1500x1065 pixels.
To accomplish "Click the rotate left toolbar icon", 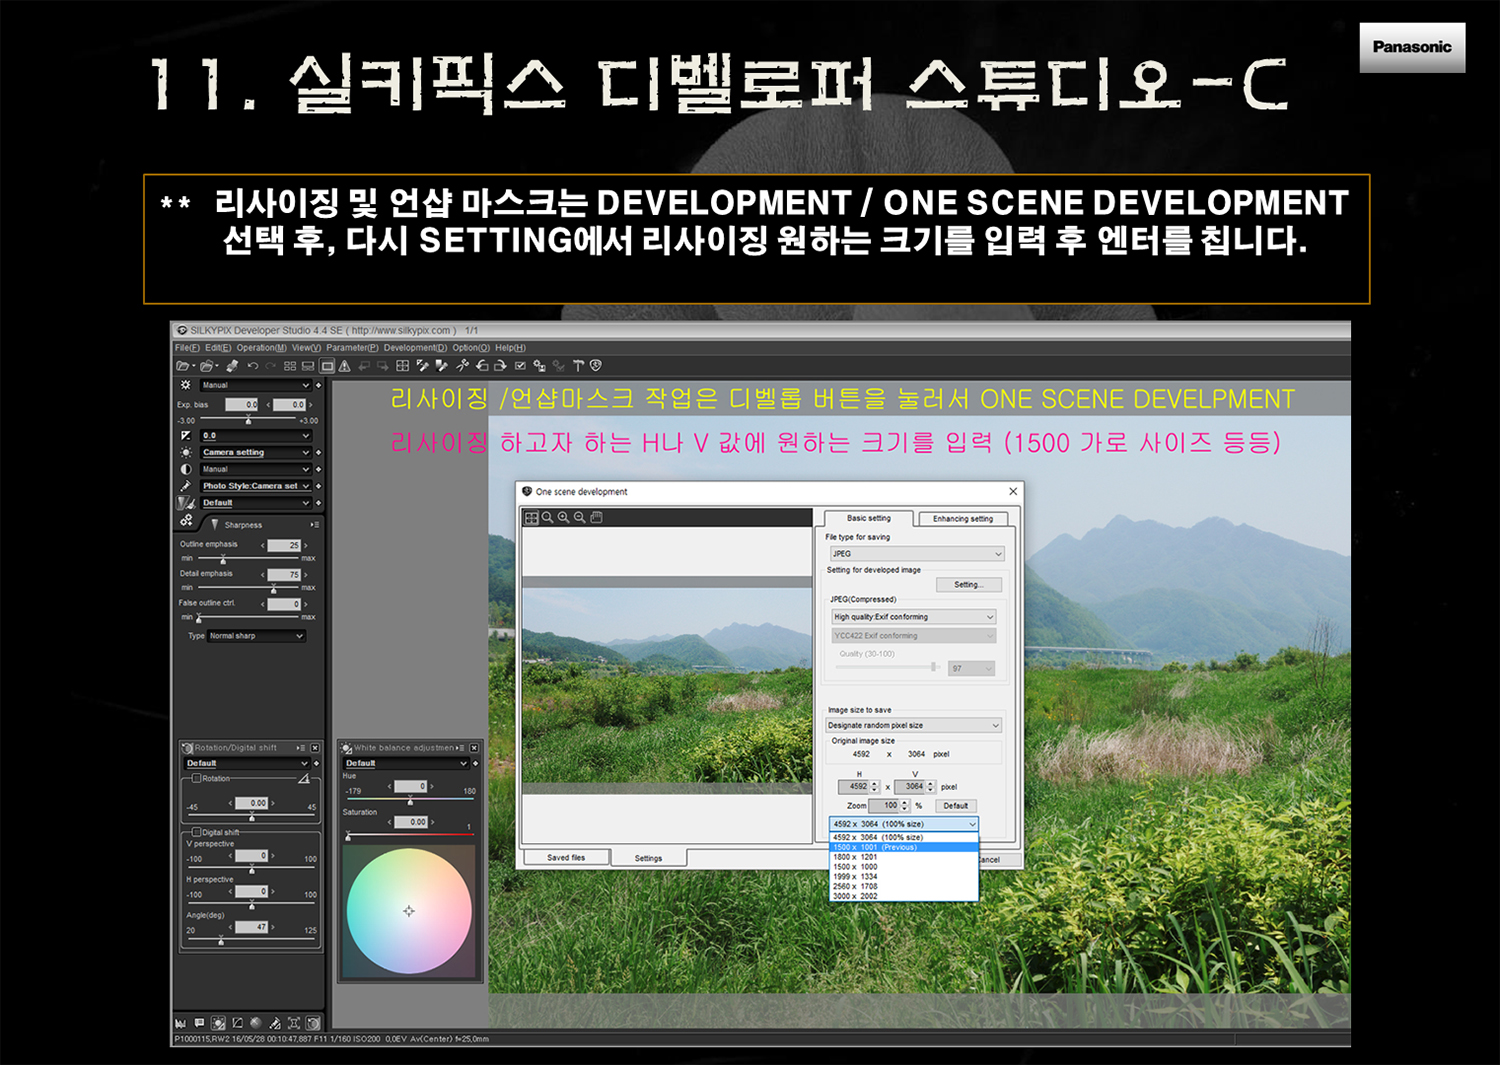I will [x=482, y=366].
